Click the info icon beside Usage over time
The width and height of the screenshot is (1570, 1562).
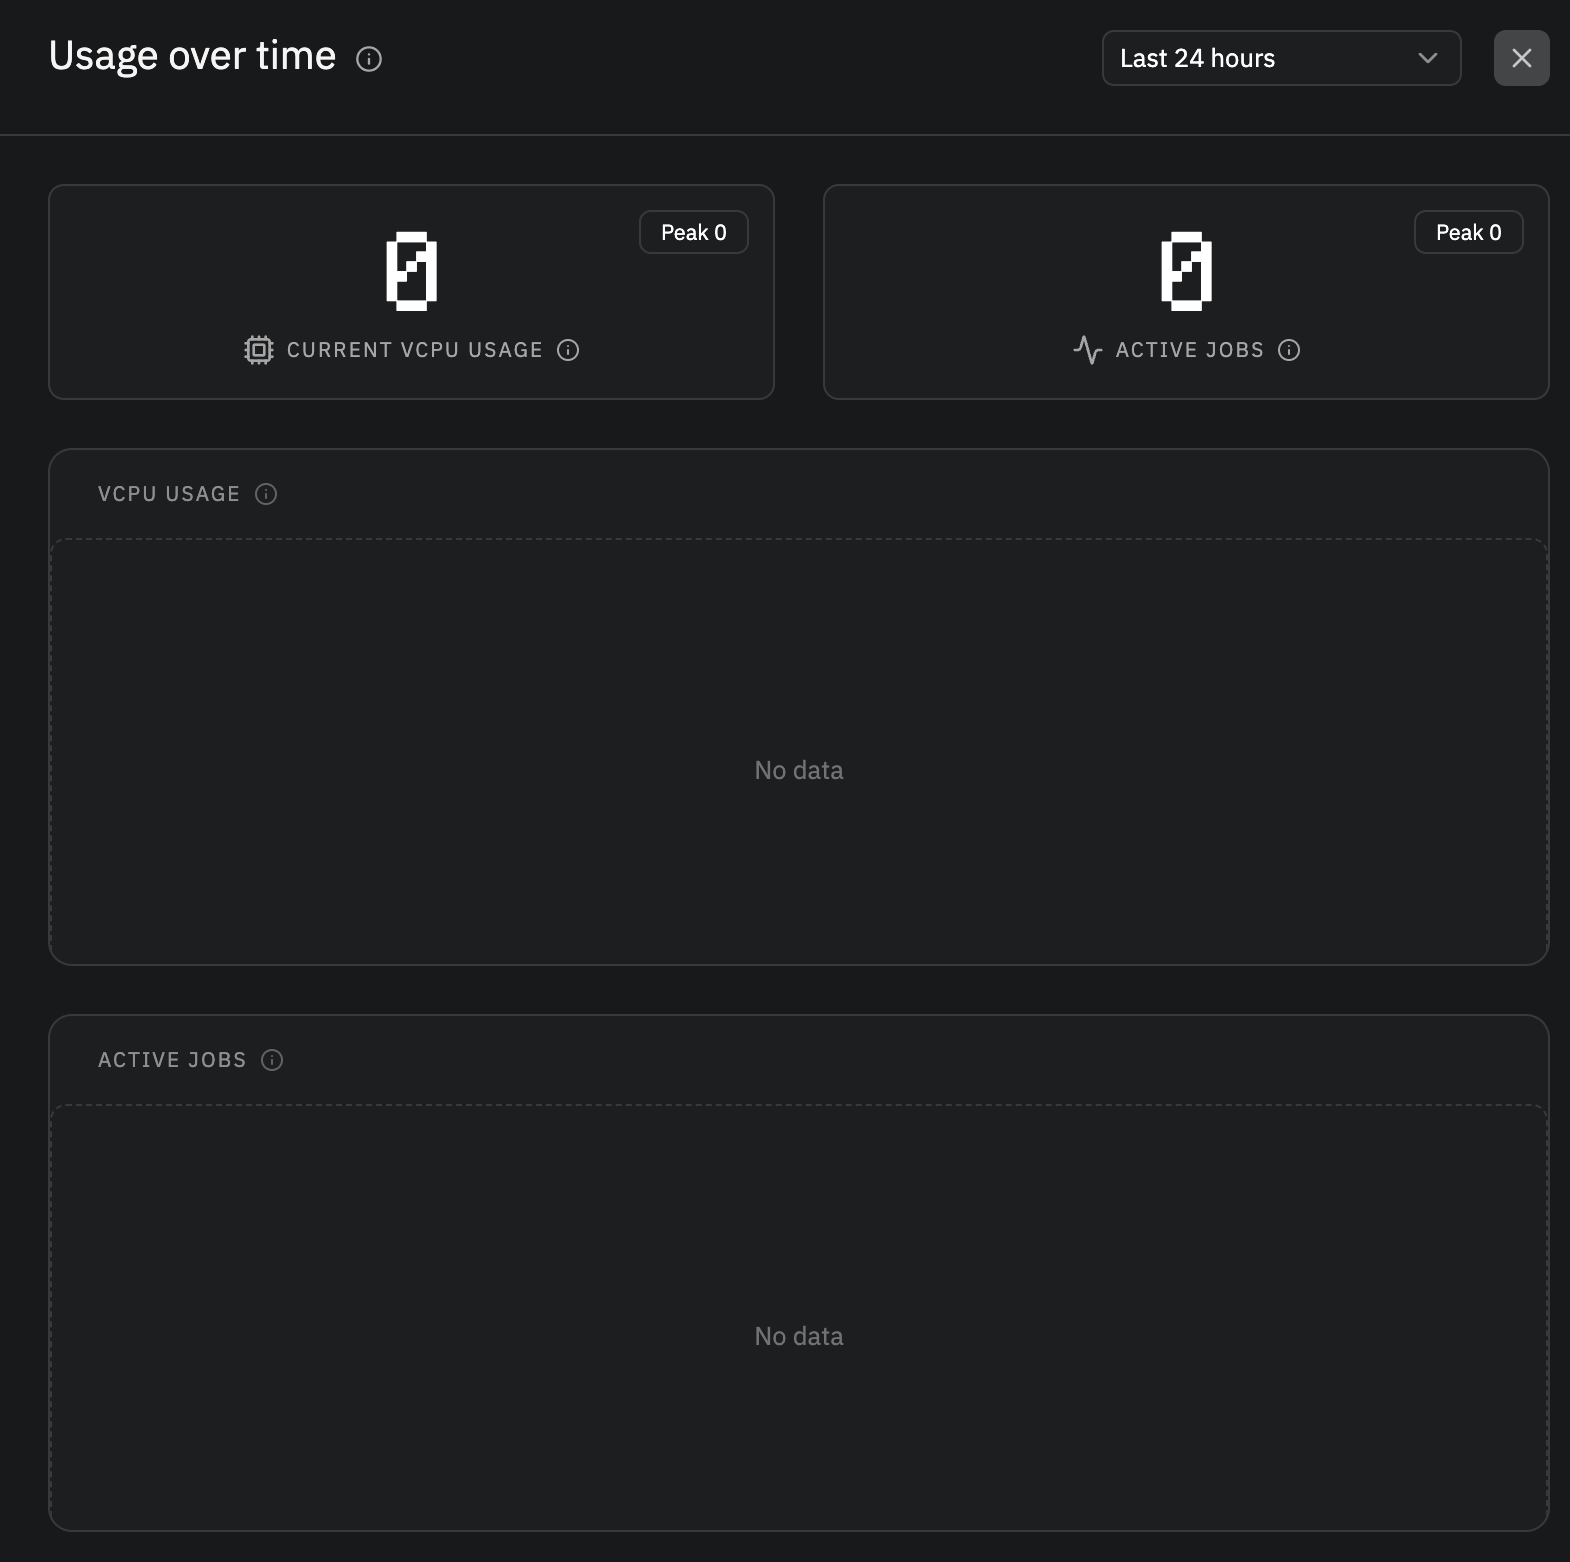point(369,59)
